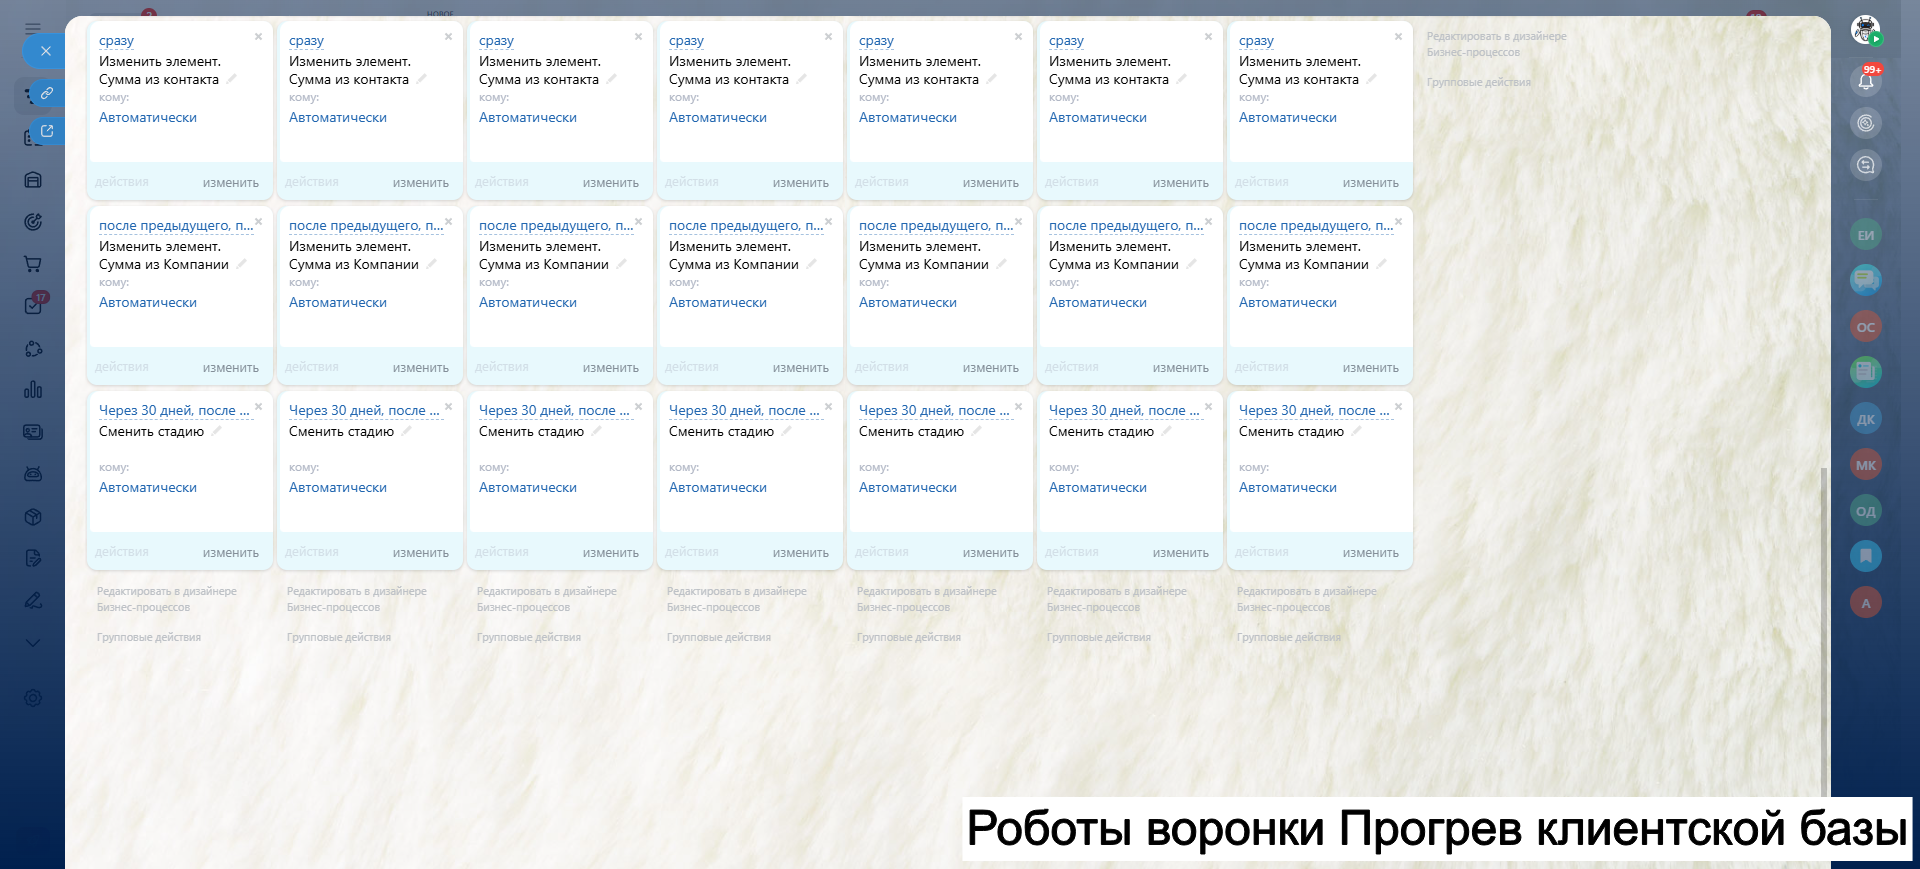Open chat with the red А avatar
This screenshot has height=869, width=1920.
coord(1866,603)
